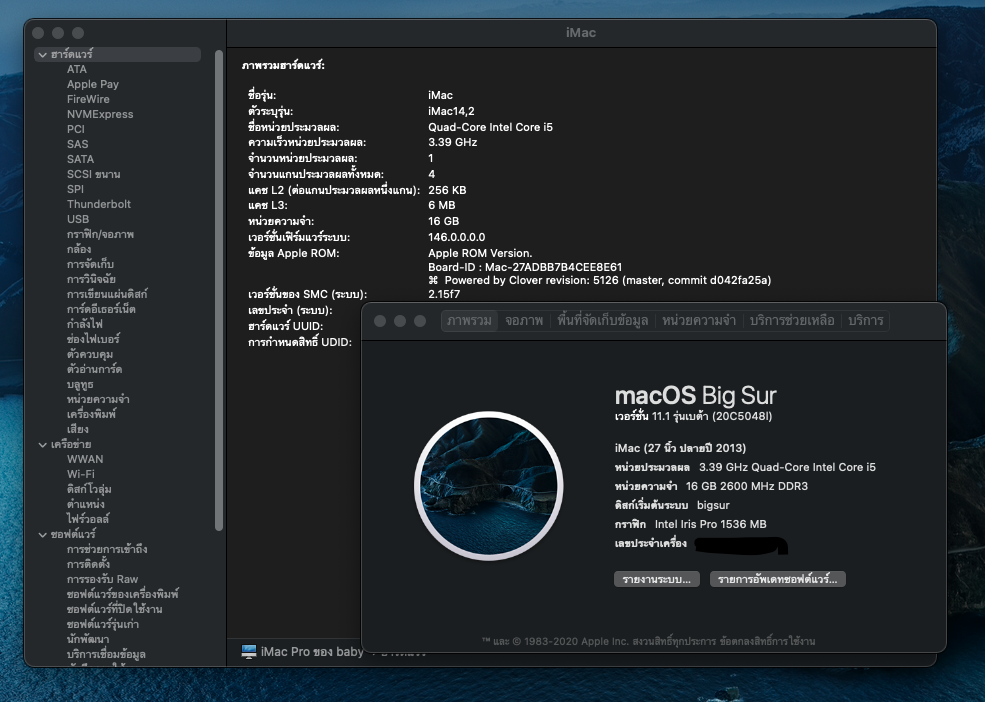Viewport: 985px width, 702px height.
Task: Minimize the About This Mac window
Action: (x=400, y=321)
